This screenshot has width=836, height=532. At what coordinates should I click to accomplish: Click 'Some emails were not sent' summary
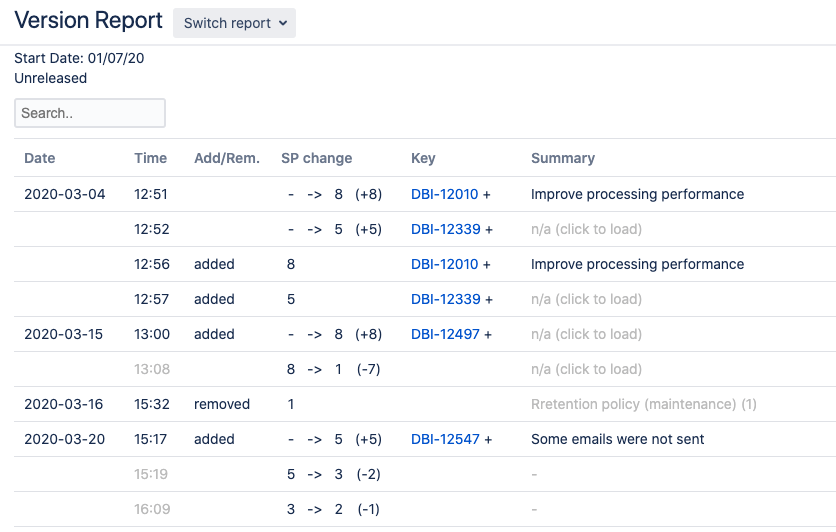click(617, 439)
